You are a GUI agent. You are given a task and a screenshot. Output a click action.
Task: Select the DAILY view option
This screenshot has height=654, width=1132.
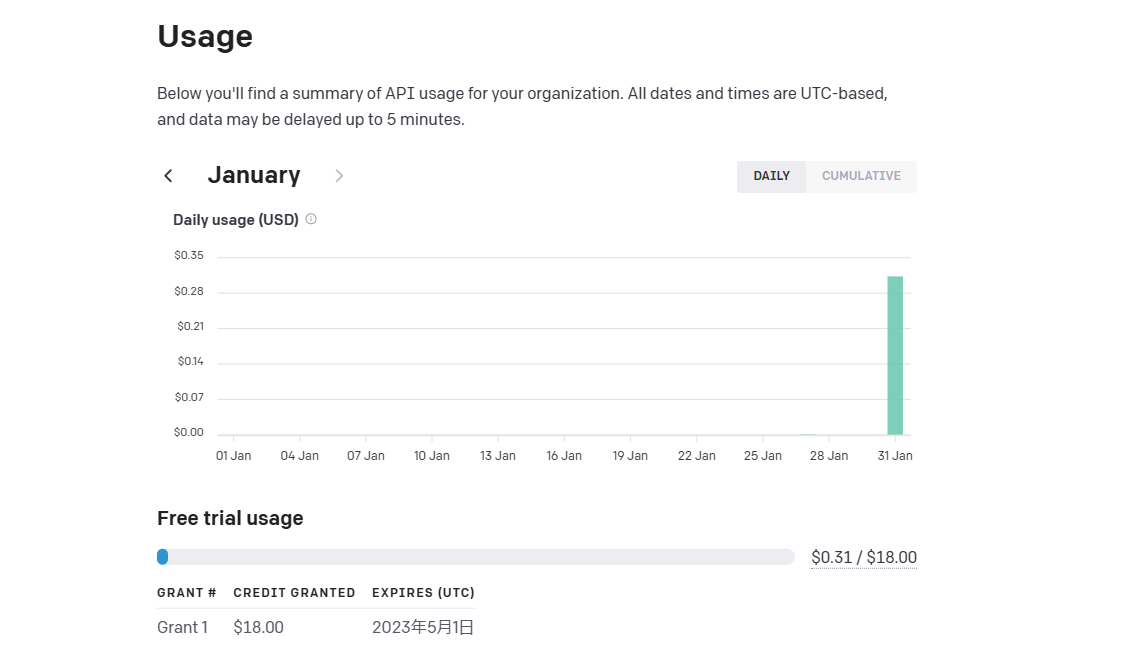click(x=771, y=176)
